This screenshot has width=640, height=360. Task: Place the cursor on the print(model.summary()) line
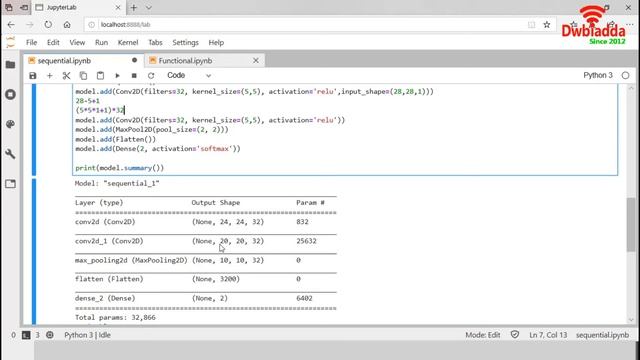pyautogui.click(x=120, y=168)
